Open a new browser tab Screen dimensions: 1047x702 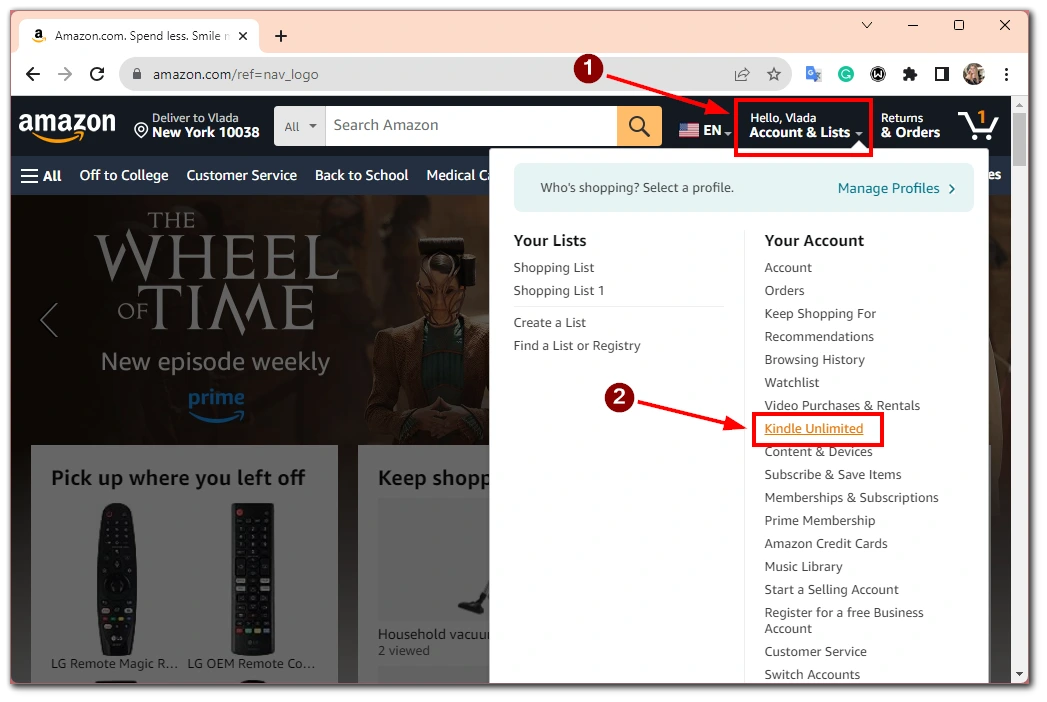point(281,36)
